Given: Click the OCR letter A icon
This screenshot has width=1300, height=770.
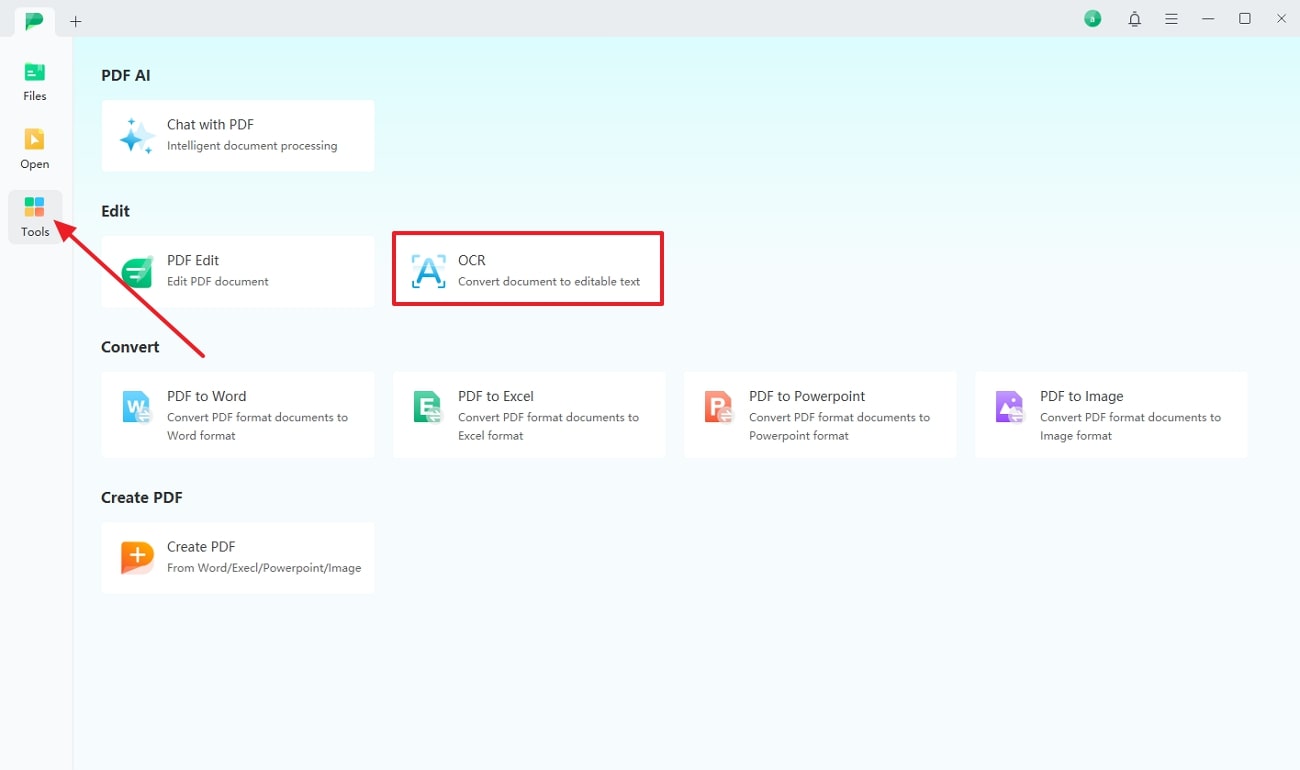Looking at the screenshot, I should (429, 271).
